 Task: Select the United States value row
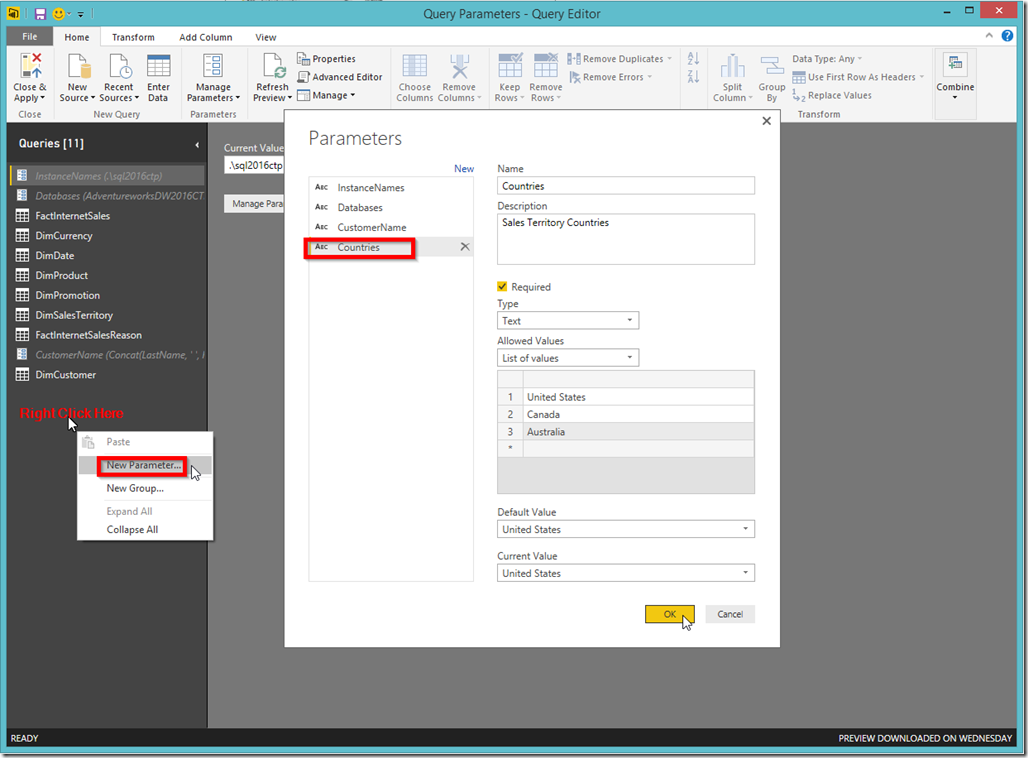(625, 397)
